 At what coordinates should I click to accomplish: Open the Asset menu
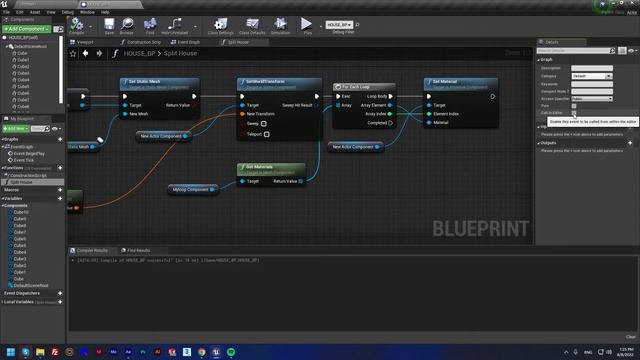(35, 12)
